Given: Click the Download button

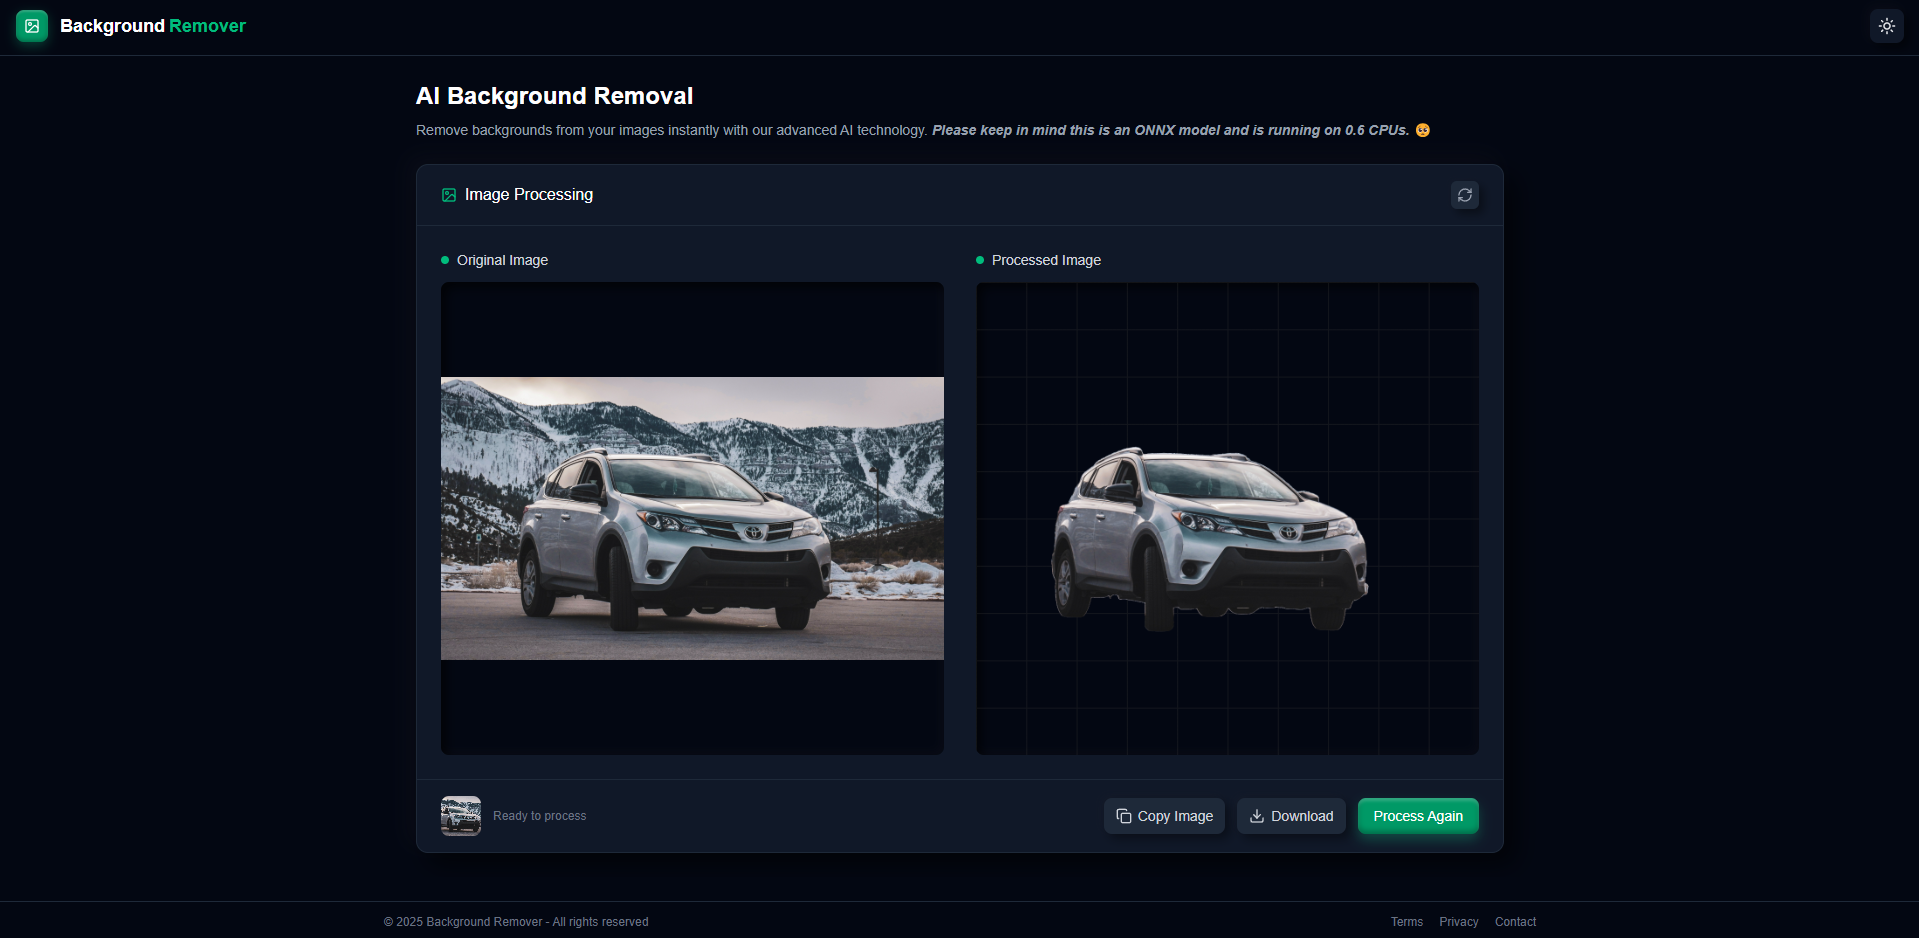Looking at the screenshot, I should pos(1291,816).
